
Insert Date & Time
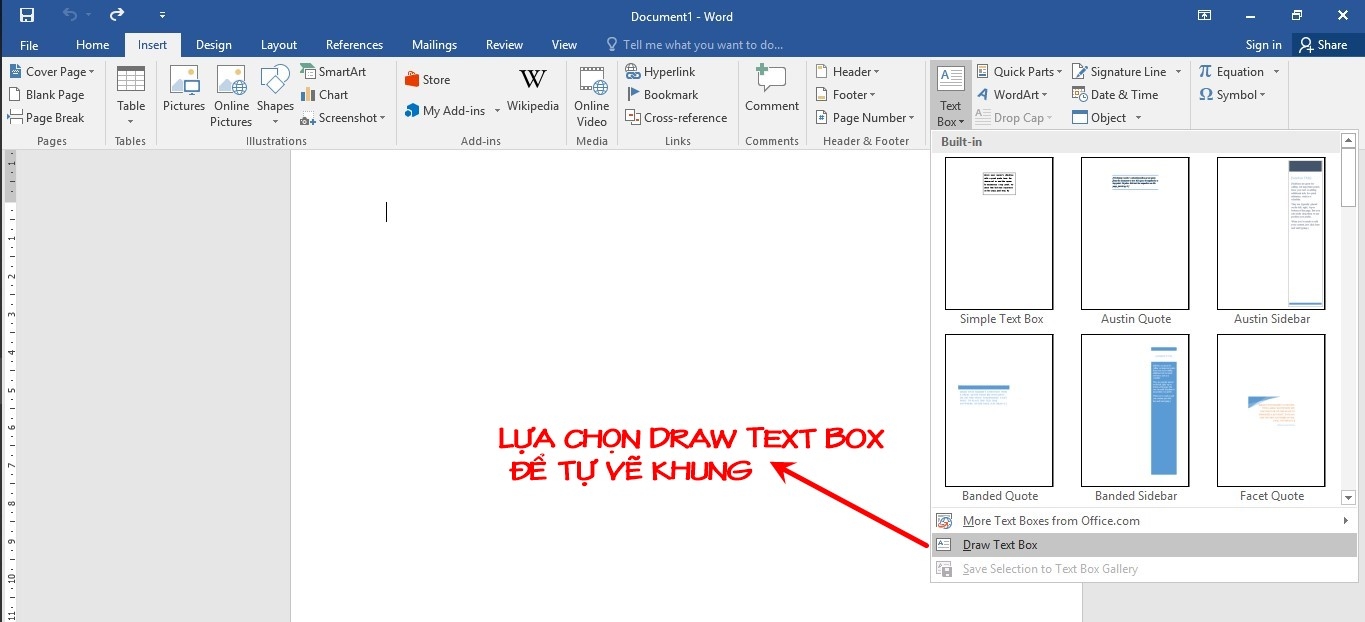(1115, 95)
